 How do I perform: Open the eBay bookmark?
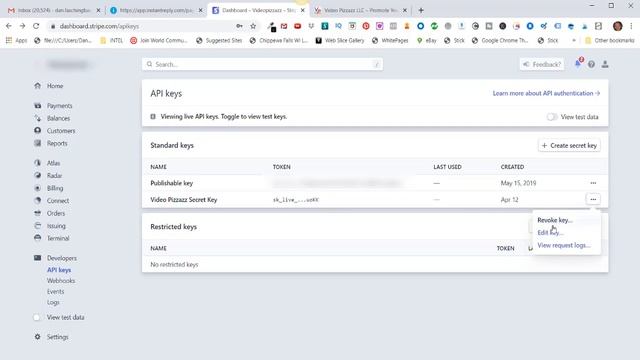coord(427,40)
